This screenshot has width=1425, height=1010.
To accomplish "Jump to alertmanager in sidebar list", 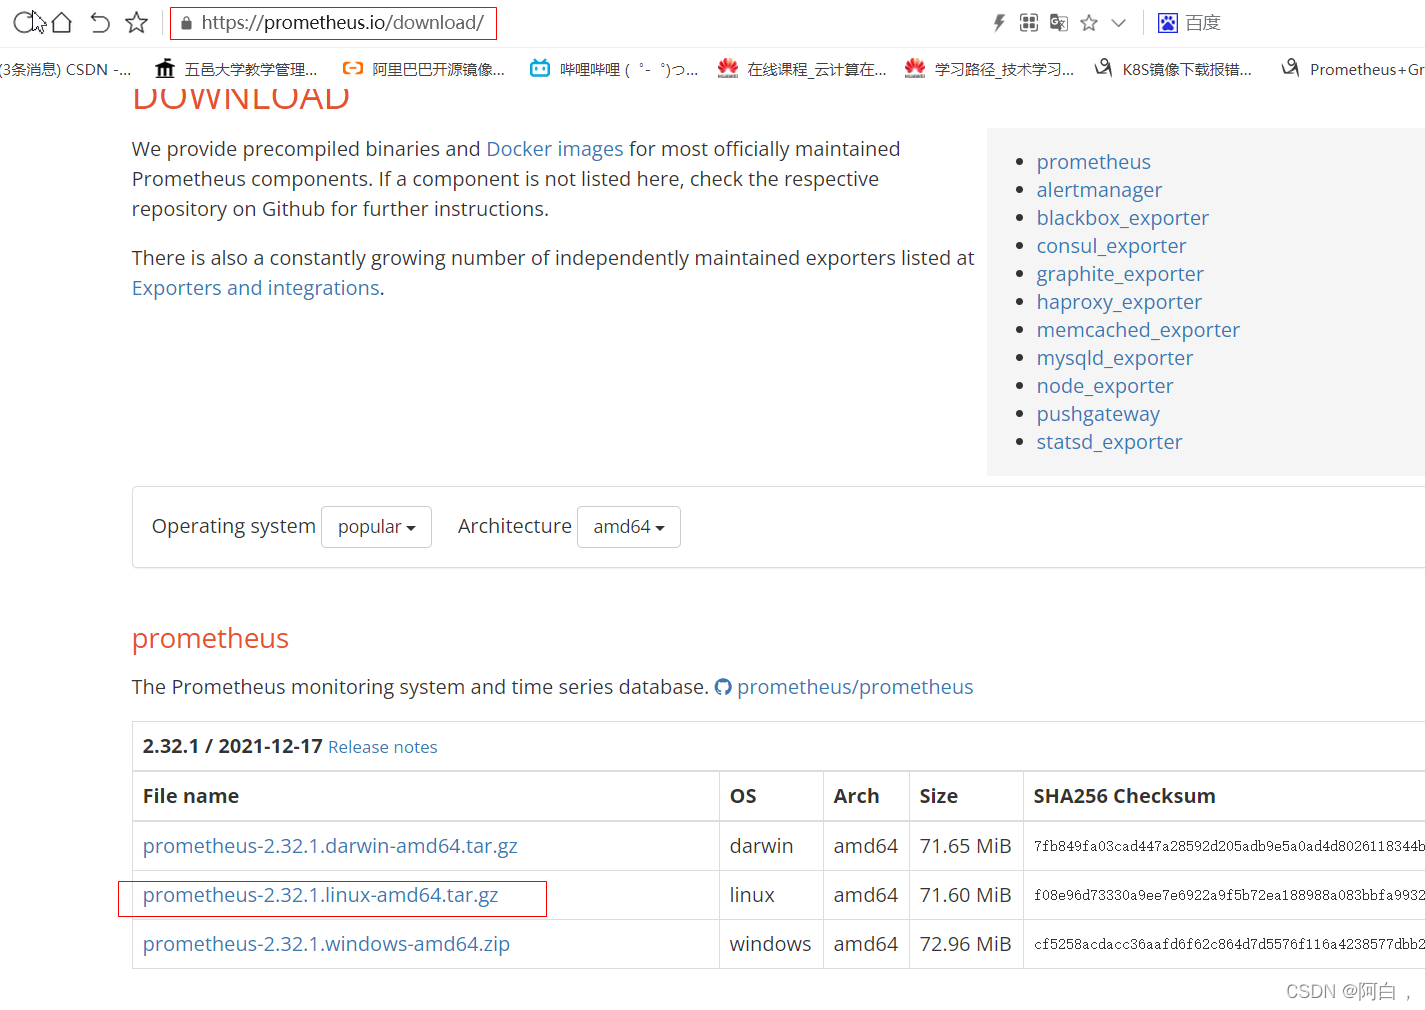I will [x=1099, y=190].
